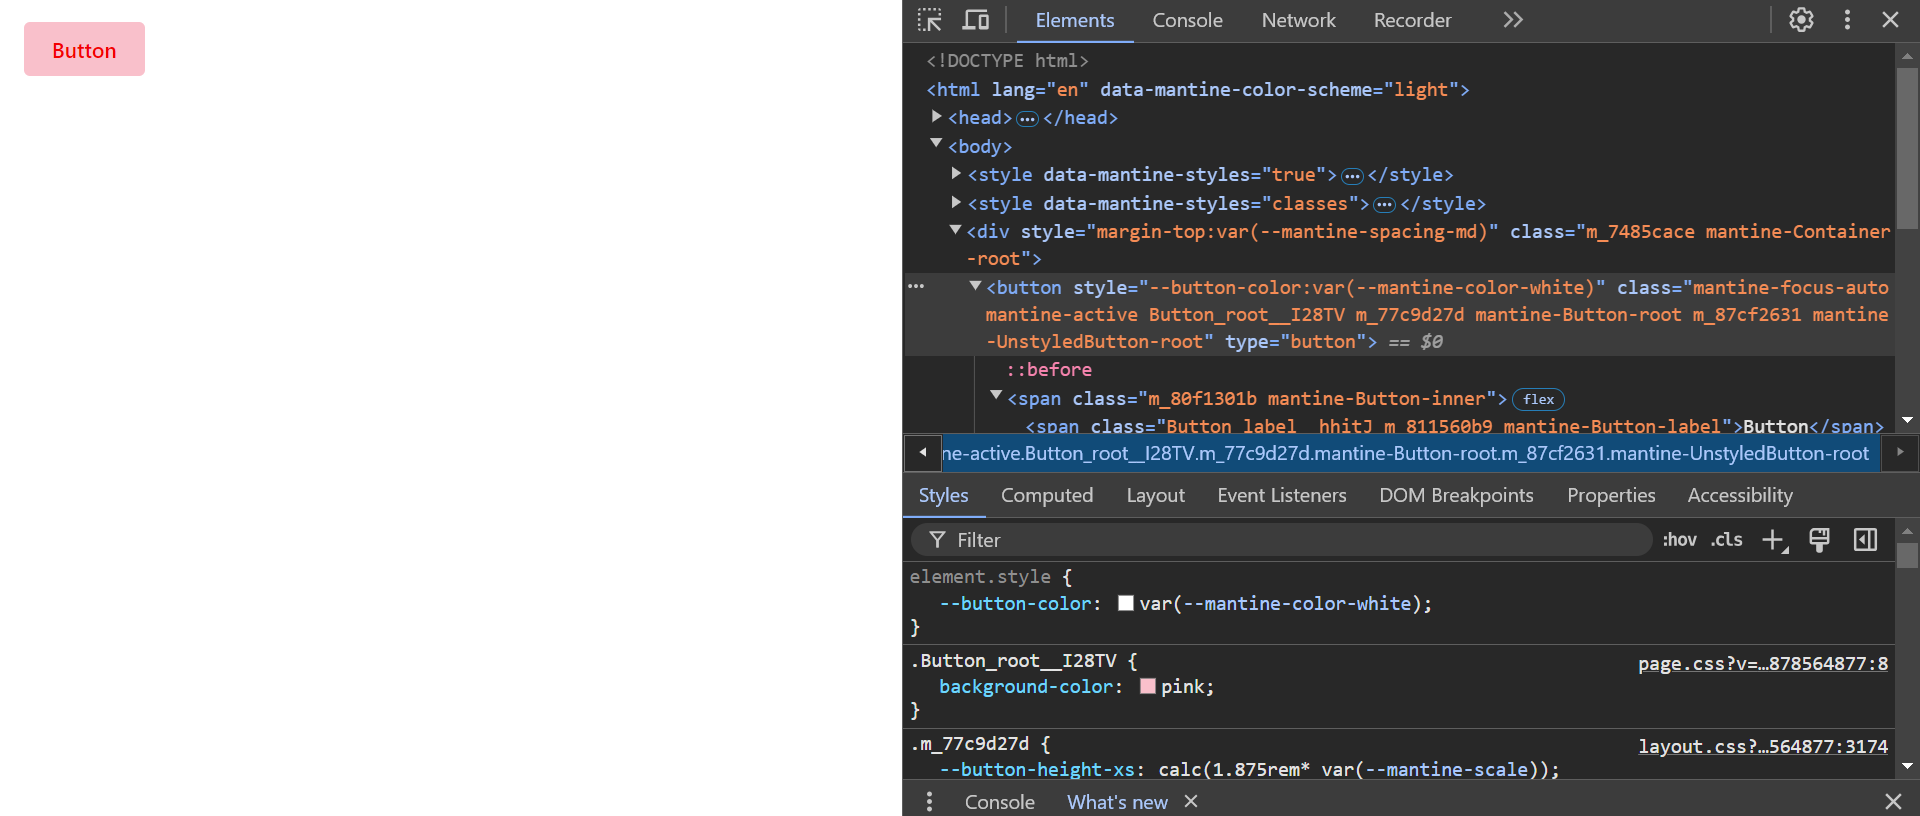The height and width of the screenshot is (816, 1920).
Task: Open the DOM Breakpoints pane tab
Action: click(x=1456, y=495)
